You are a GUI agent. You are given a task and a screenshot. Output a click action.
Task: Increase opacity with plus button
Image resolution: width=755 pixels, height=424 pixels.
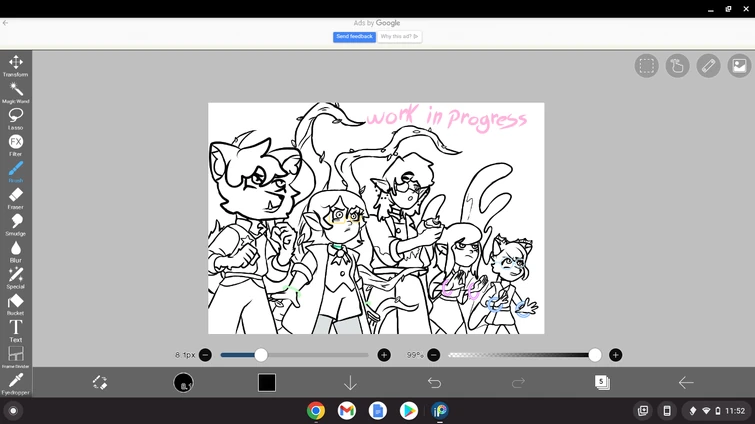click(x=615, y=355)
